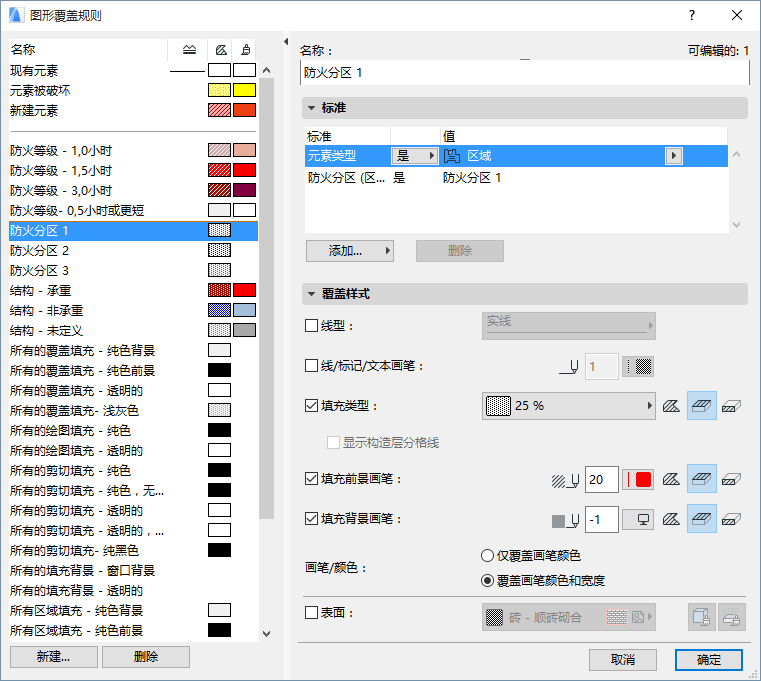This screenshot has width=761, height=681.
Task: Click 填充背景画笔 all-fills icon
Action: point(671,519)
